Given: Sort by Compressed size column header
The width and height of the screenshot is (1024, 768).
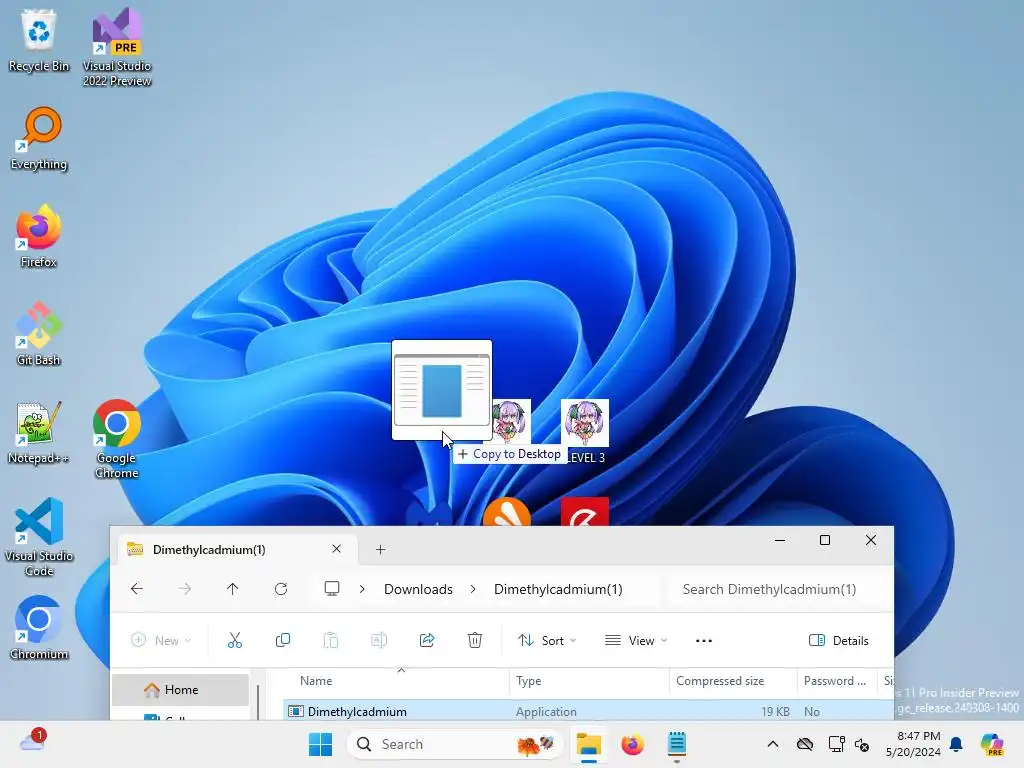Looking at the screenshot, I should click(733, 680).
